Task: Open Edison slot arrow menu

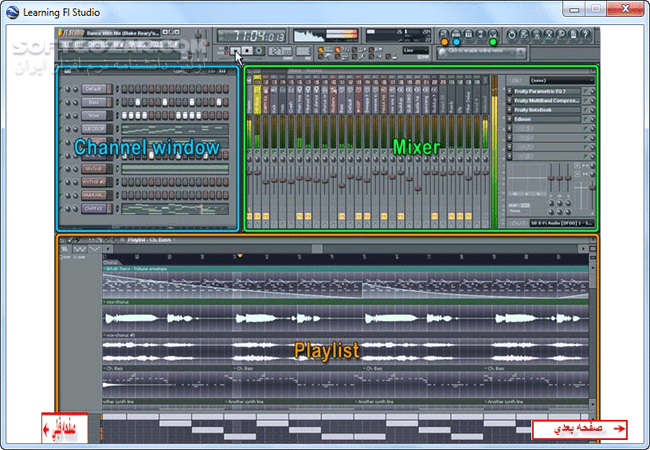Action: (509, 119)
